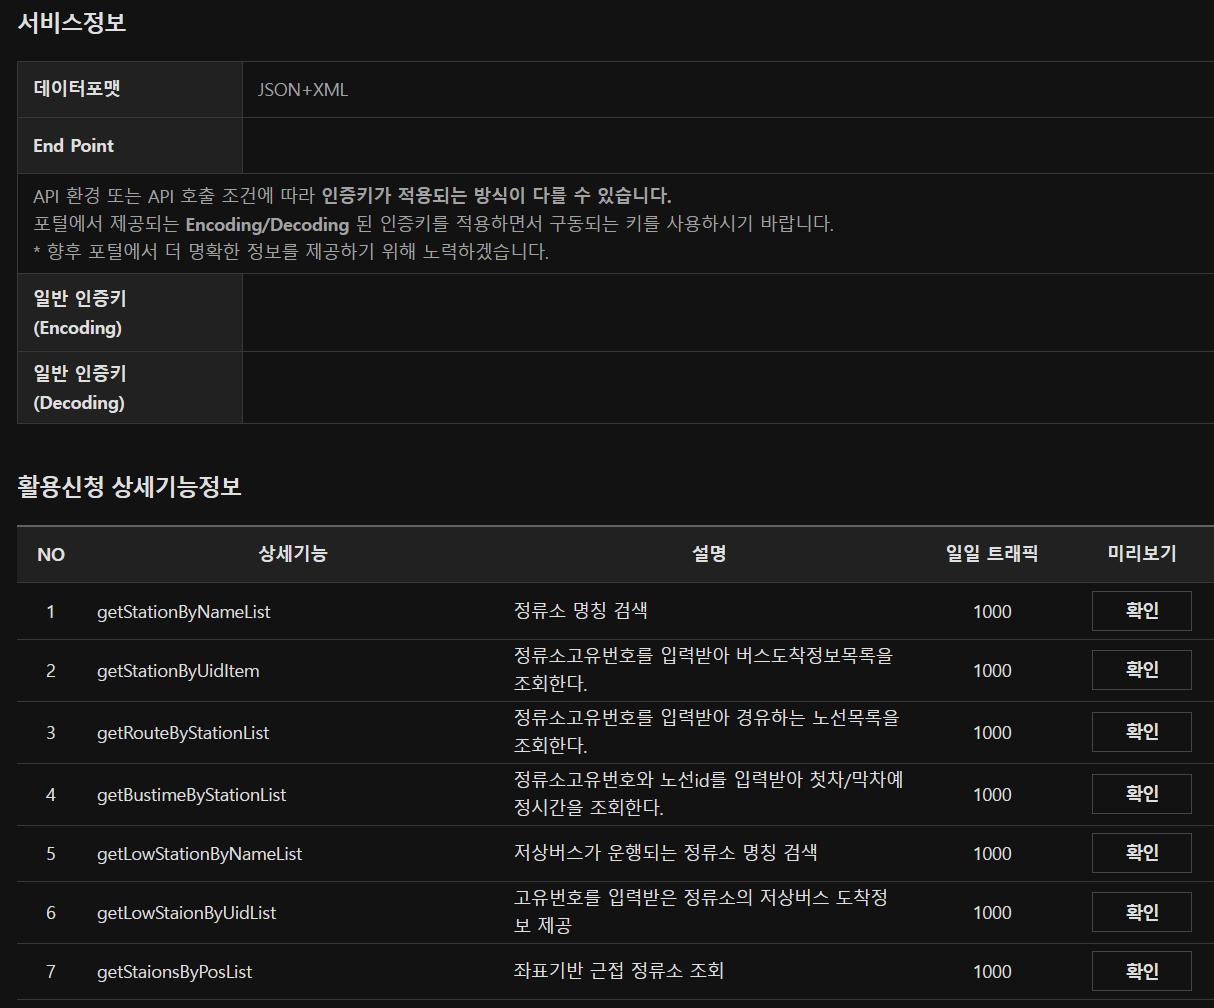The height and width of the screenshot is (1008, 1214).
Task: Click getRouteByStationList function name text
Action: click(x=182, y=733)
